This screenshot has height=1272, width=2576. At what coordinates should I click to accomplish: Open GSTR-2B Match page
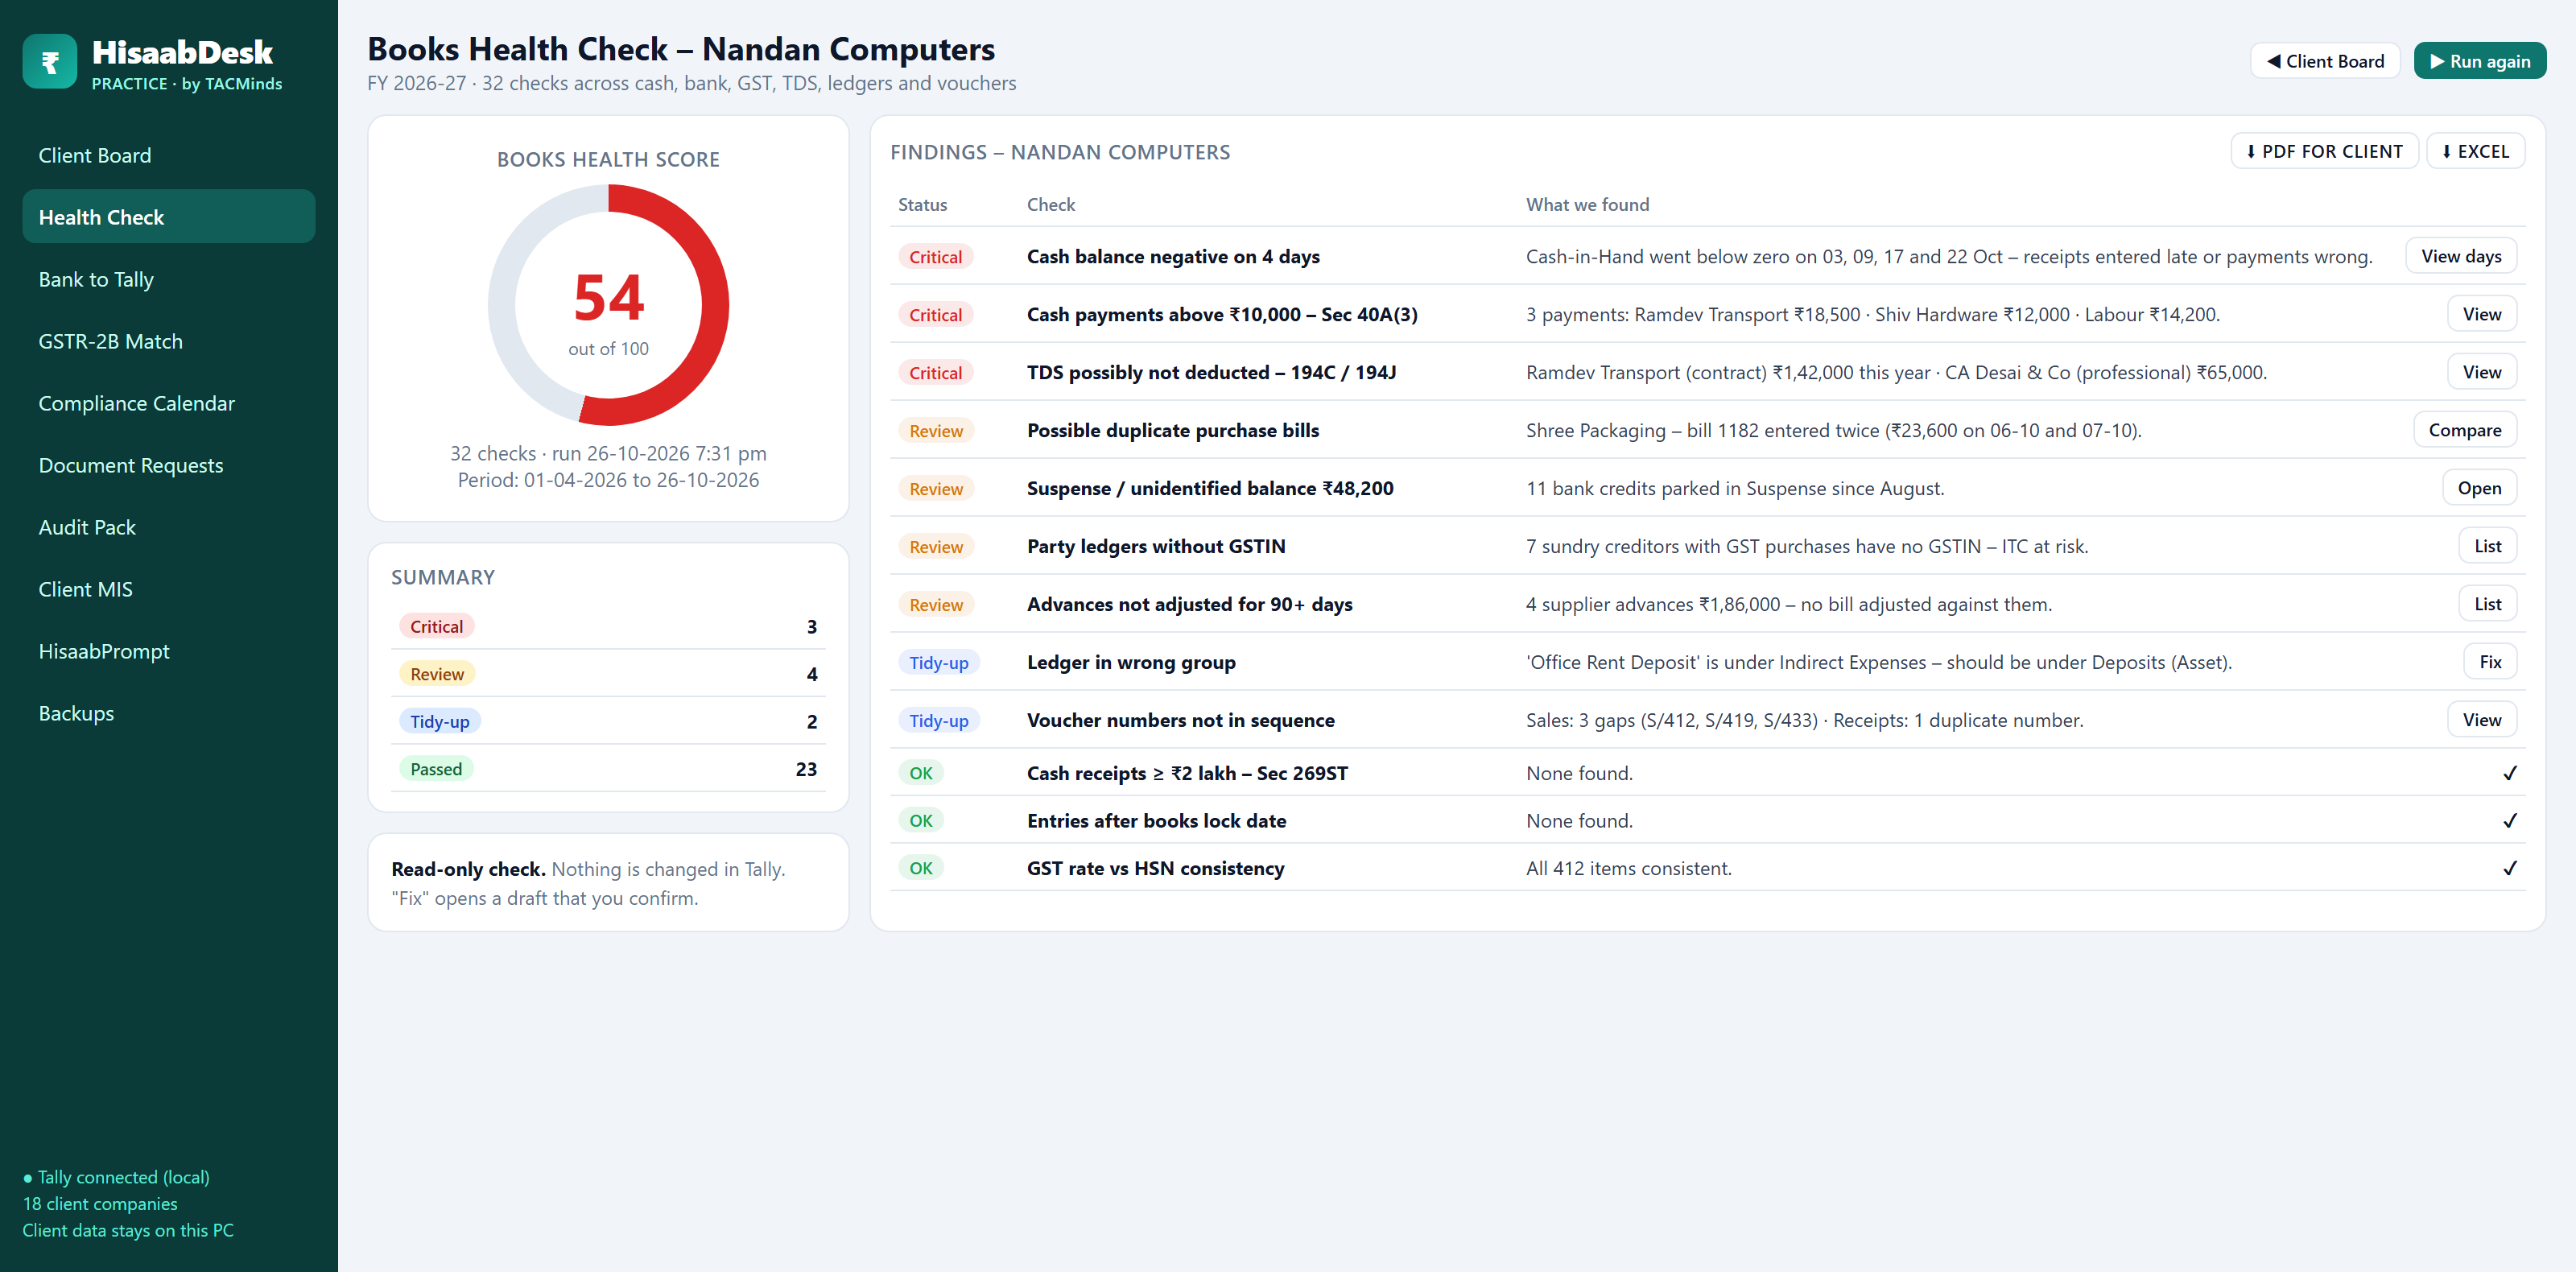[168, 341]
